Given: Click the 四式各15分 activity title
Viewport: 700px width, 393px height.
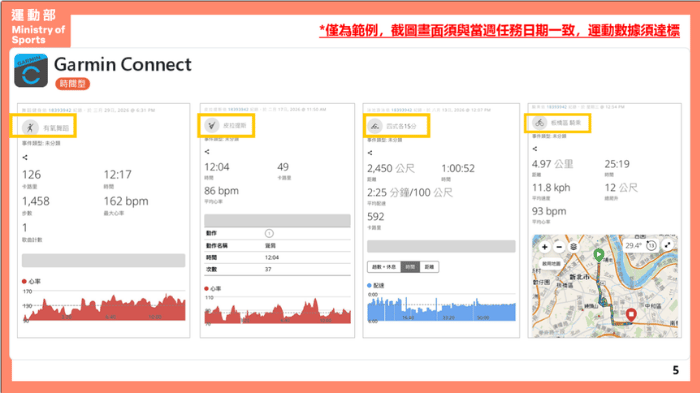Looking at the screenshot, I should [401, 126].
